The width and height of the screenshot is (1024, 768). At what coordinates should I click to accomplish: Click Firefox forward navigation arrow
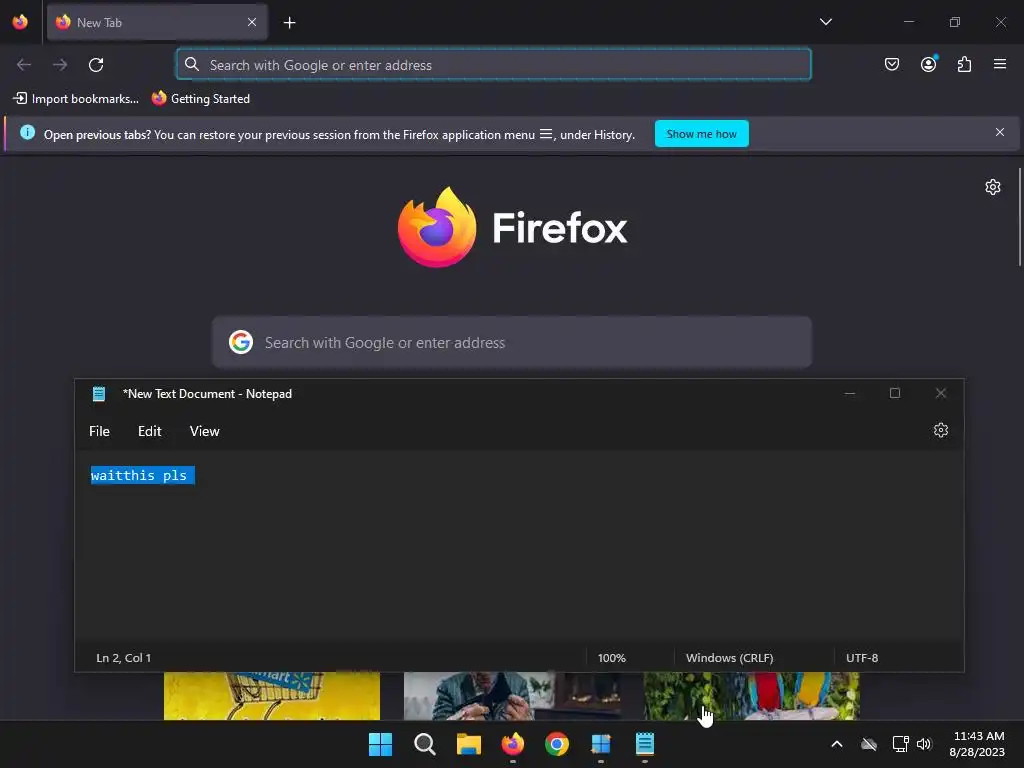(x=60, y=65)
